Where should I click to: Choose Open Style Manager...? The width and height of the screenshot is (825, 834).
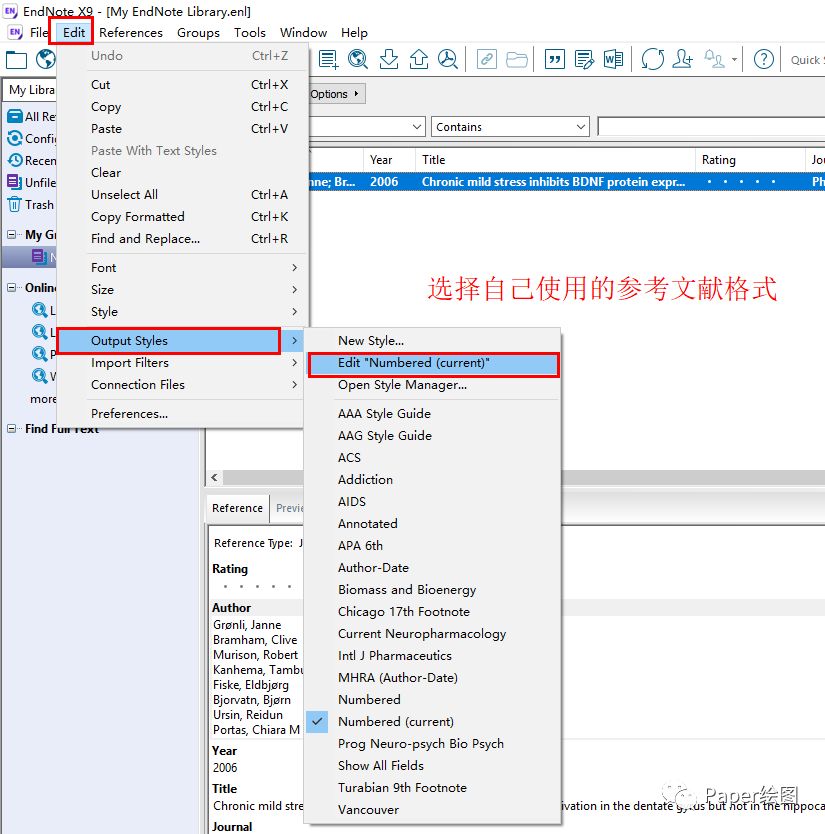coord(434,385)
